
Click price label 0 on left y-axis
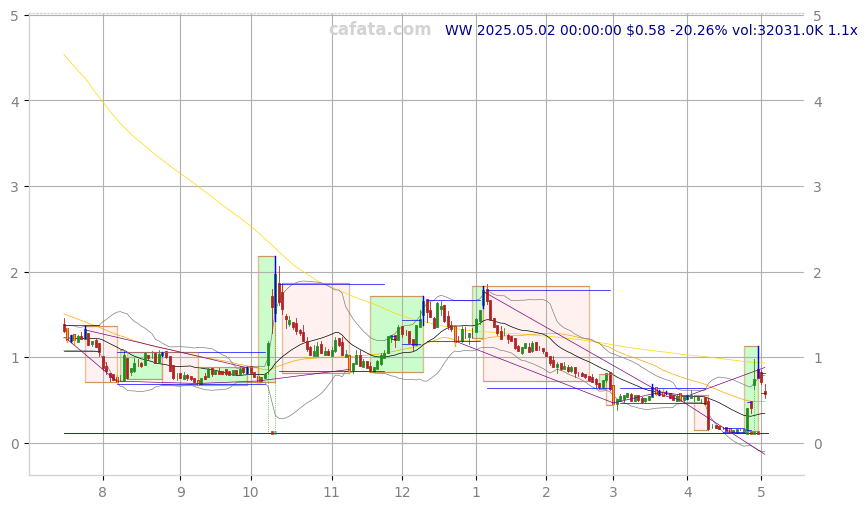[14, 444]
